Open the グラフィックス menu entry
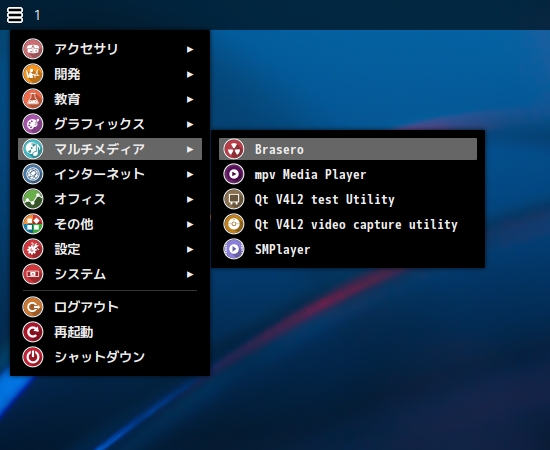Viewport: 550px width, 450px height. (110, 124)
